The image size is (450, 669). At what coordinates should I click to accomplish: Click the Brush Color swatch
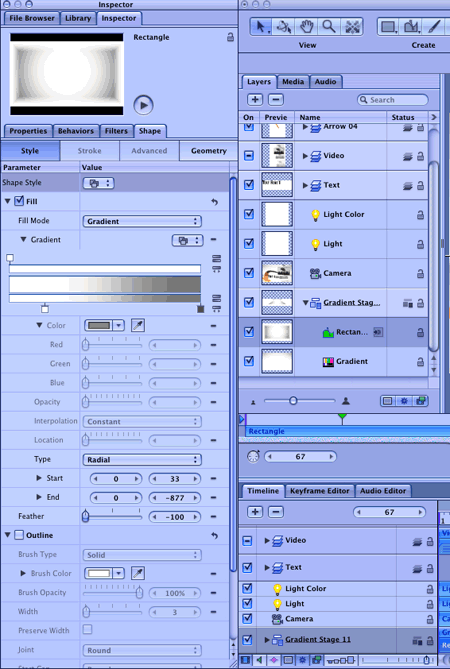[99, 573]
